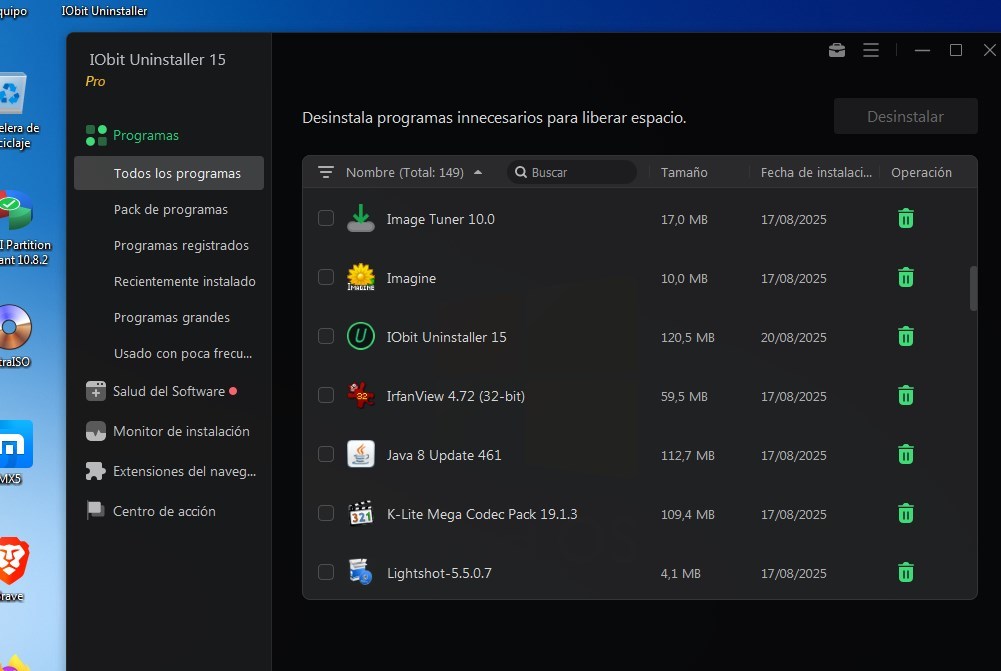1001x671 pixels.
Task: Check the Lightshot-5.5.0.7 checkbox
Action: pos(326,572)
